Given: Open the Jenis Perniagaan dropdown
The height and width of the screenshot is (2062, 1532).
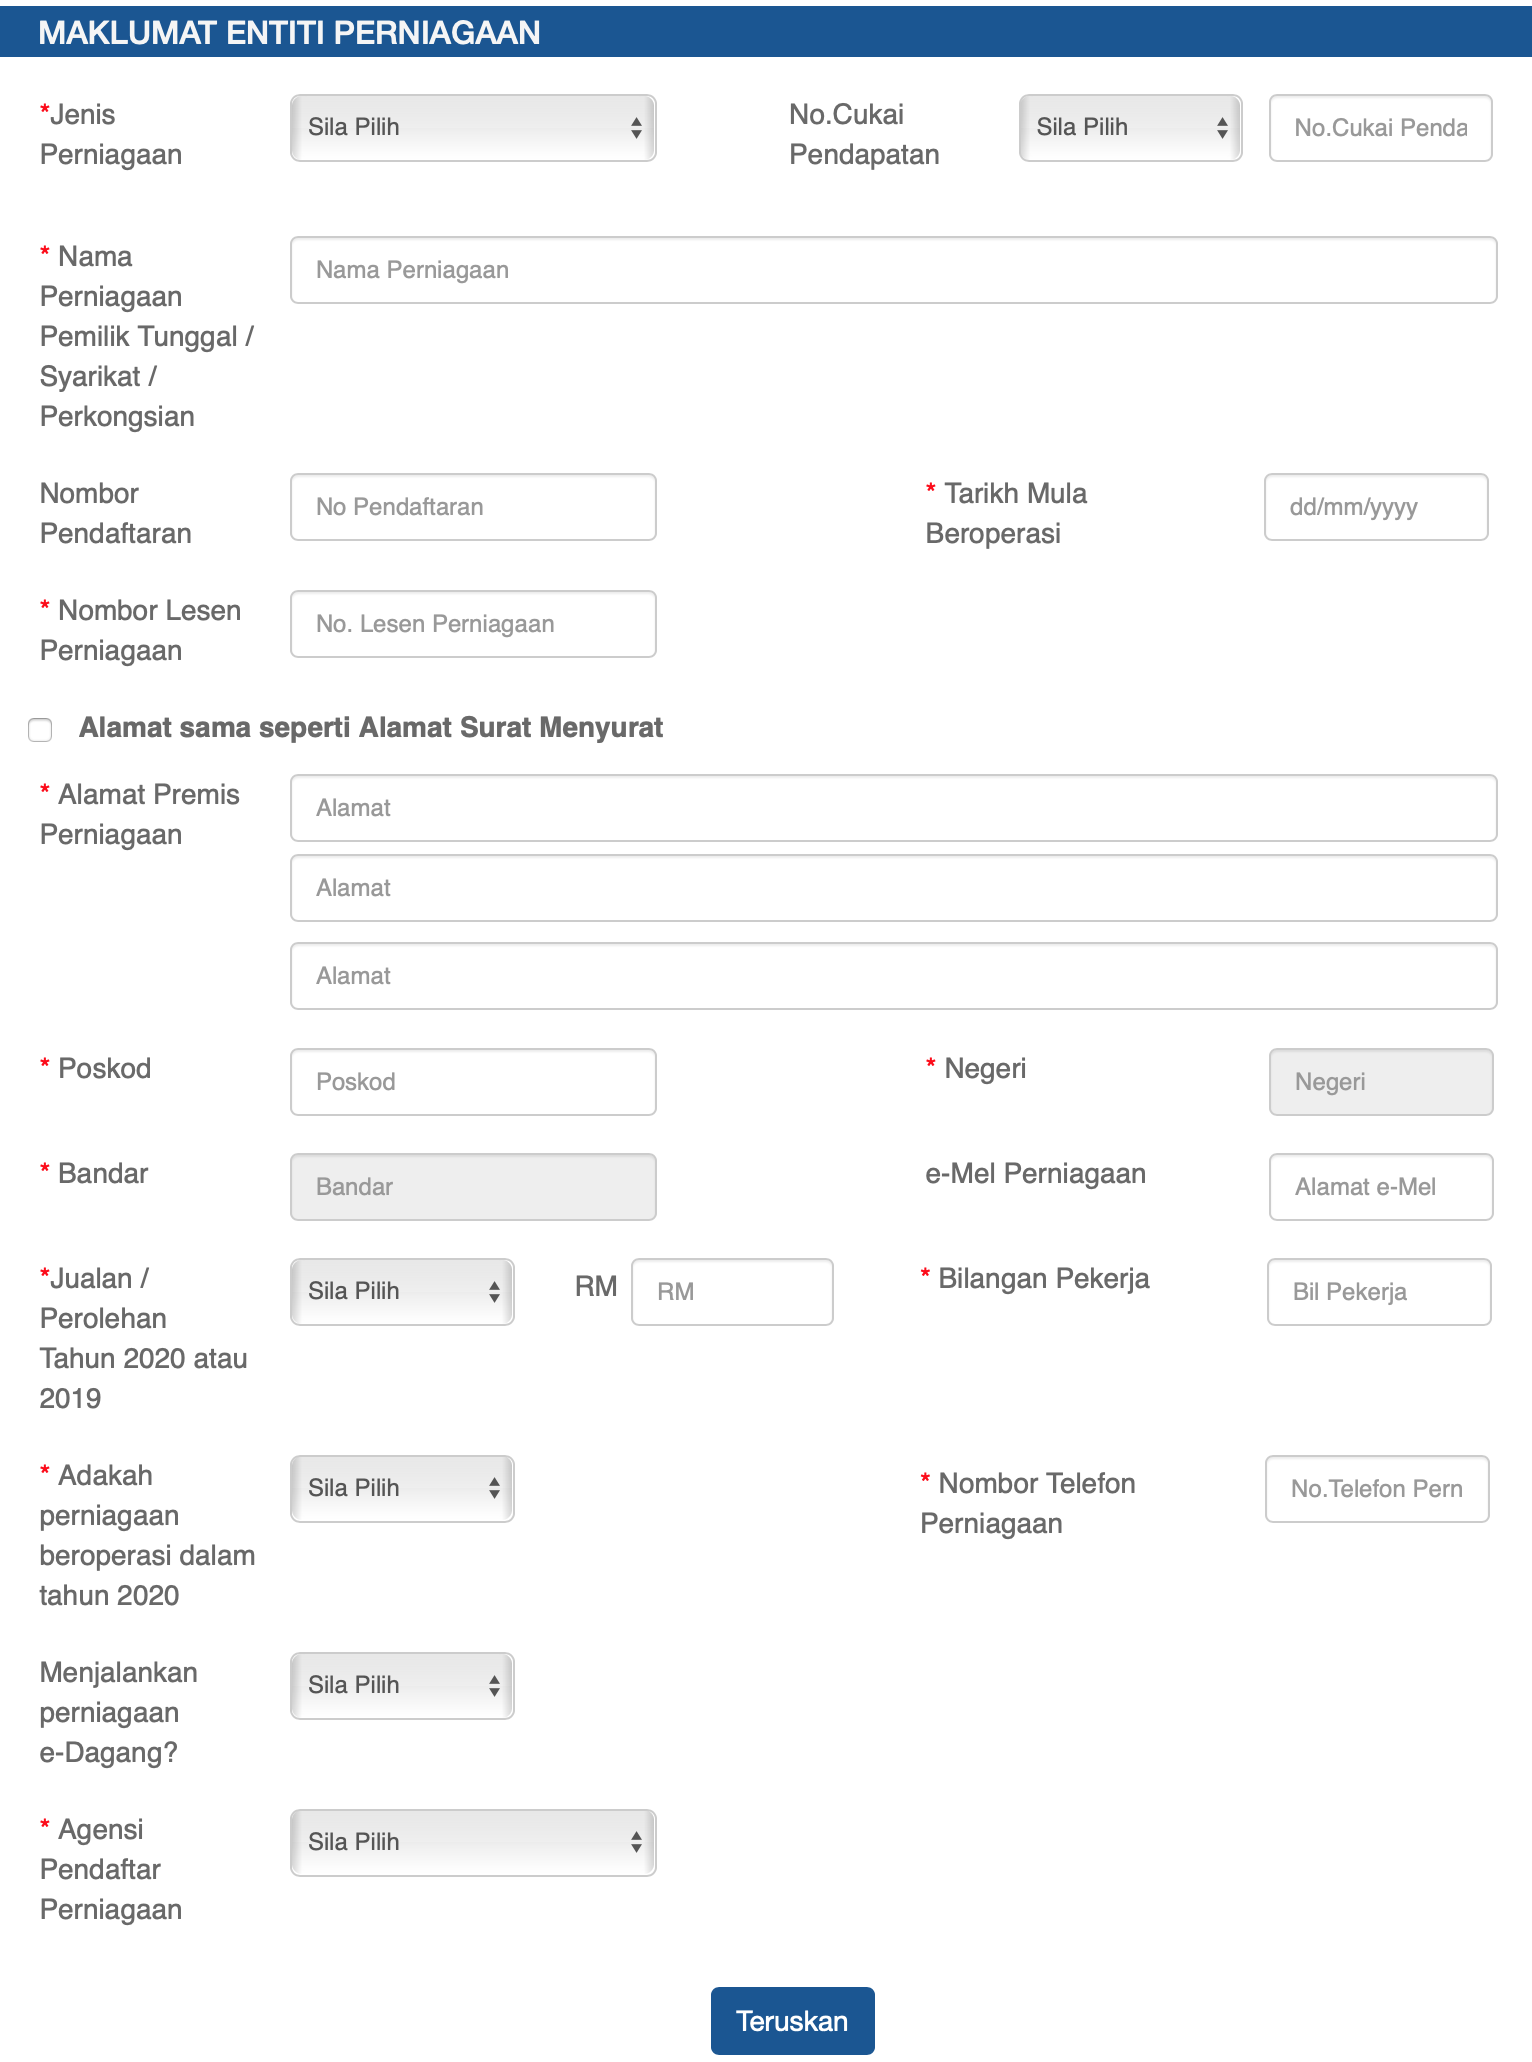Looking at the screenshot, I should point(473,128).
